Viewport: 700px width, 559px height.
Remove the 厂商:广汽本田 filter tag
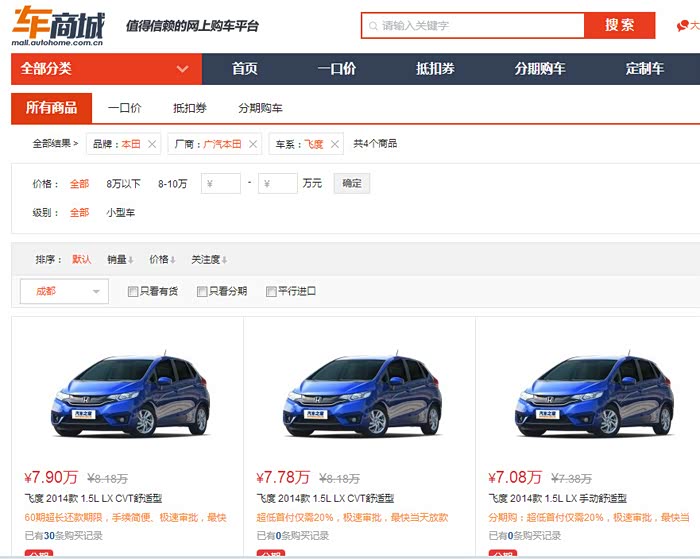253,144
